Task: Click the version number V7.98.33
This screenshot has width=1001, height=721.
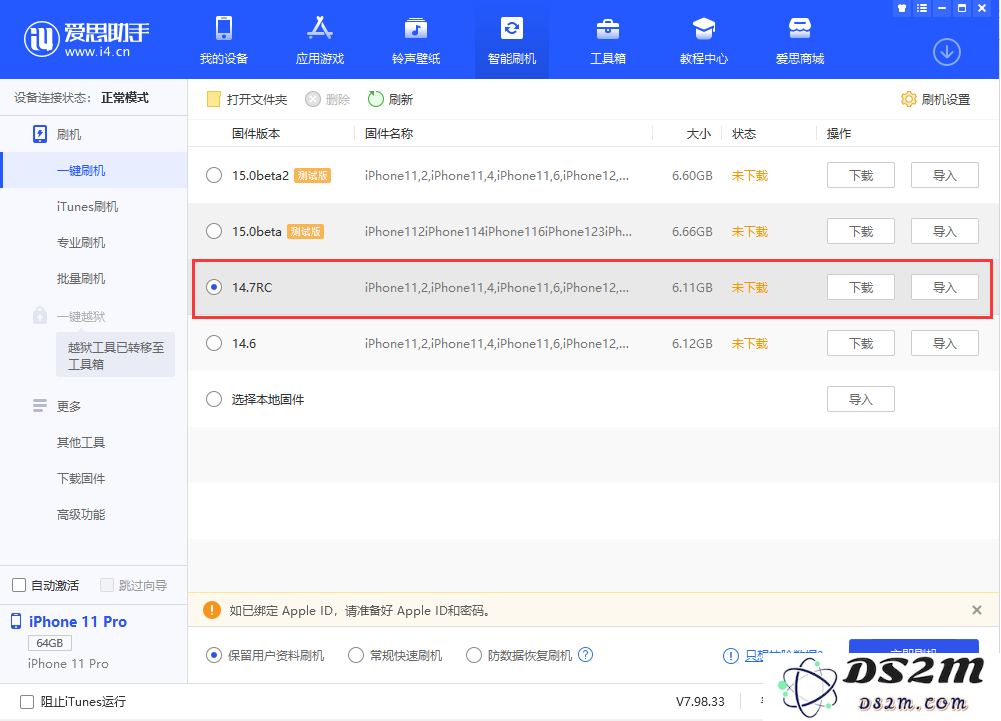Action: [x=700, y=701]
